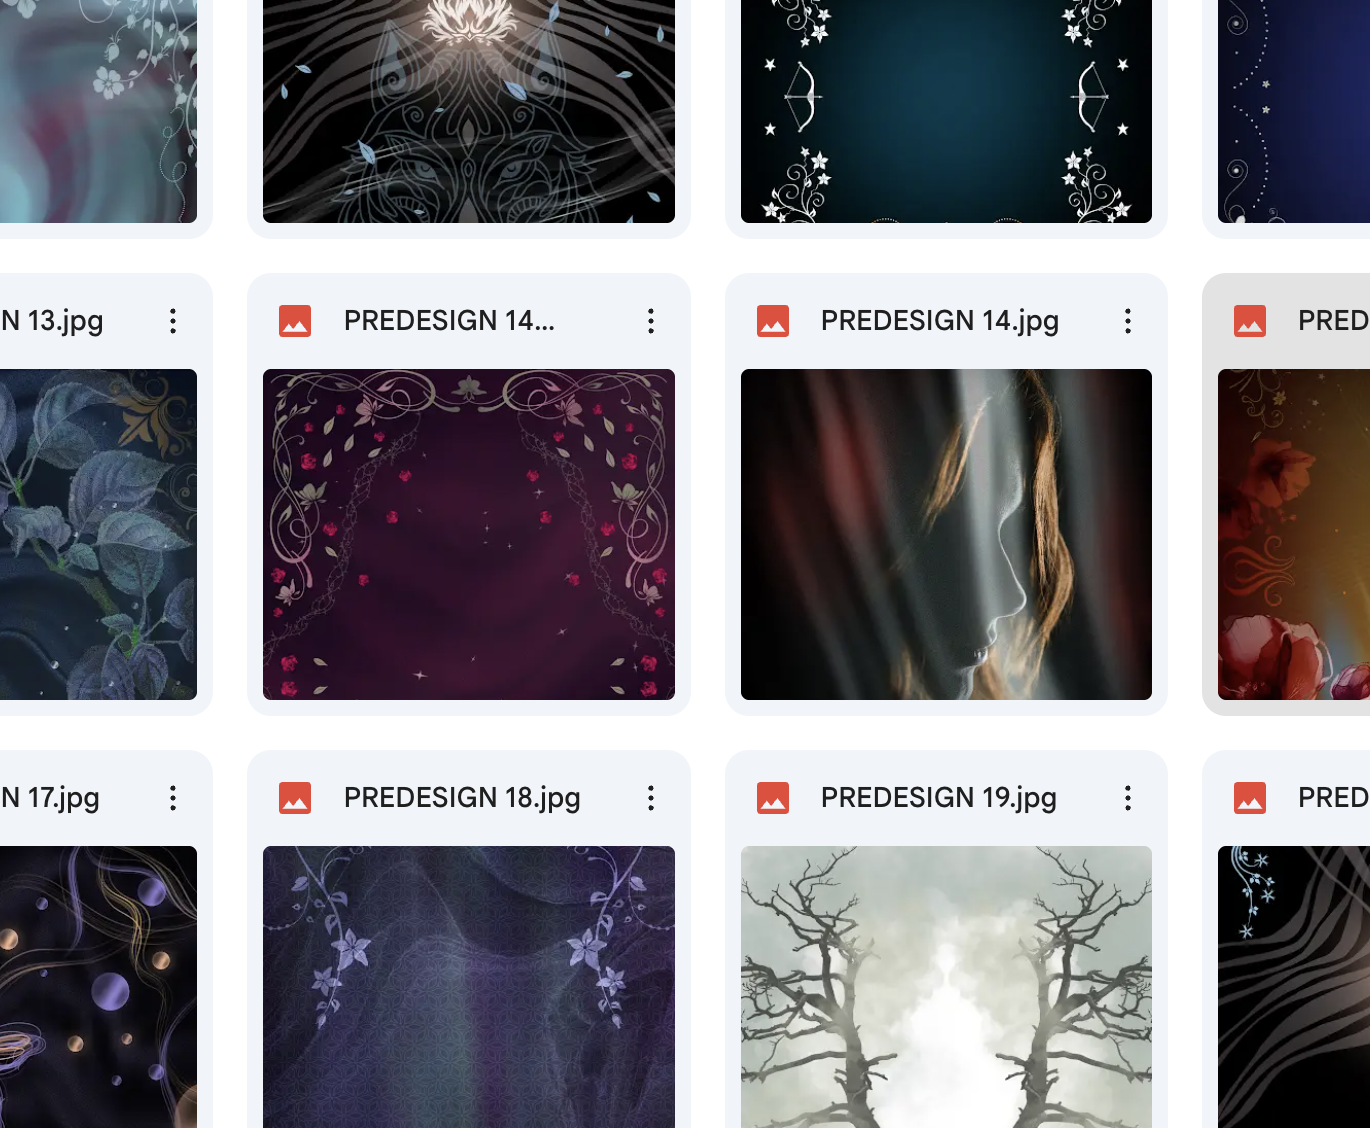Select the PREDESIGN 18.jpg file name
The width and height of the screenshot is (1370, 1128).
click(x=462, y=798)
